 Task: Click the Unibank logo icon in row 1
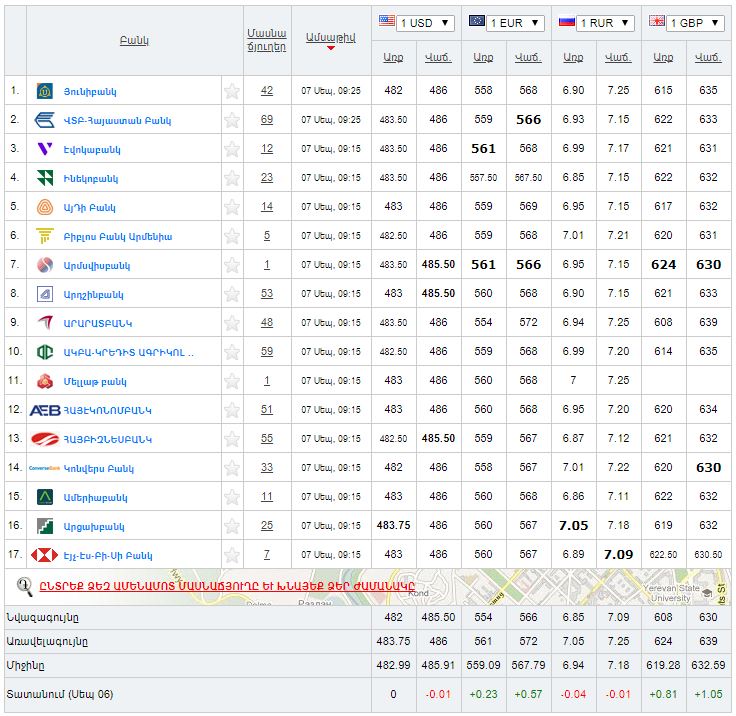[44, 91]
